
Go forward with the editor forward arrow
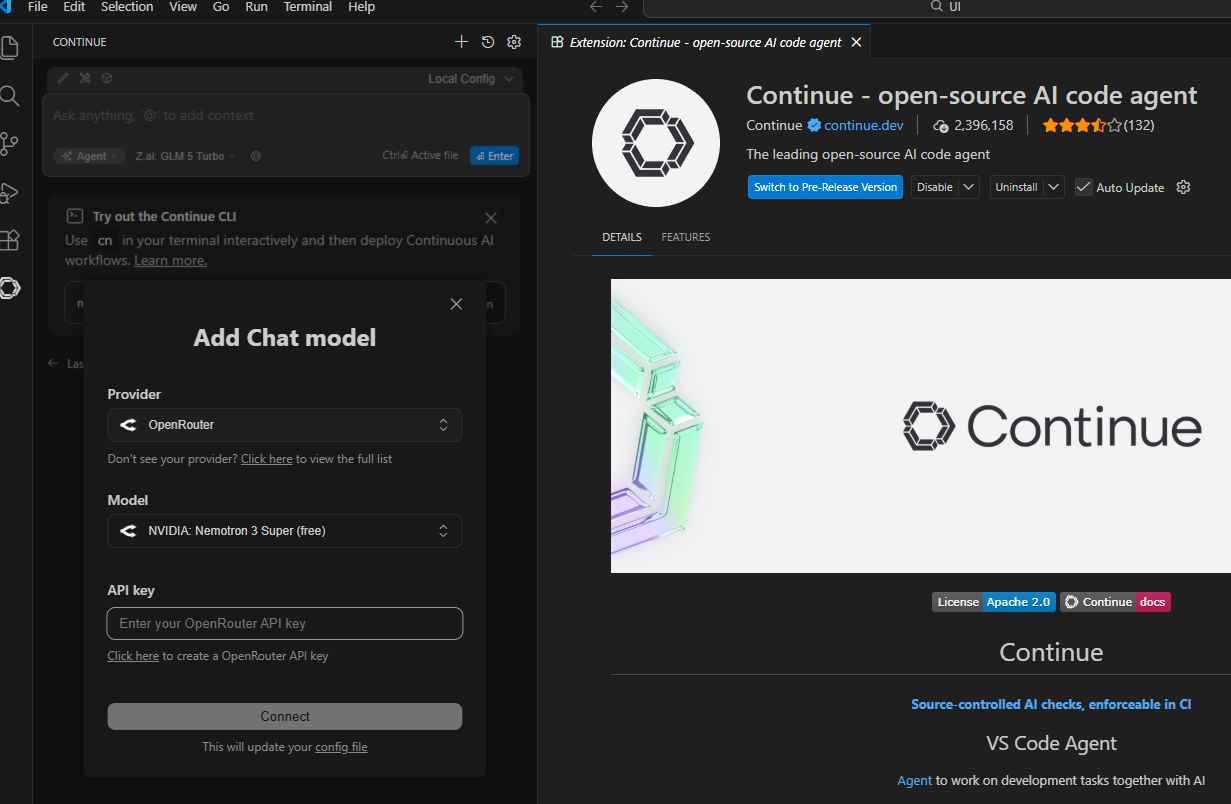coord(622,7)
